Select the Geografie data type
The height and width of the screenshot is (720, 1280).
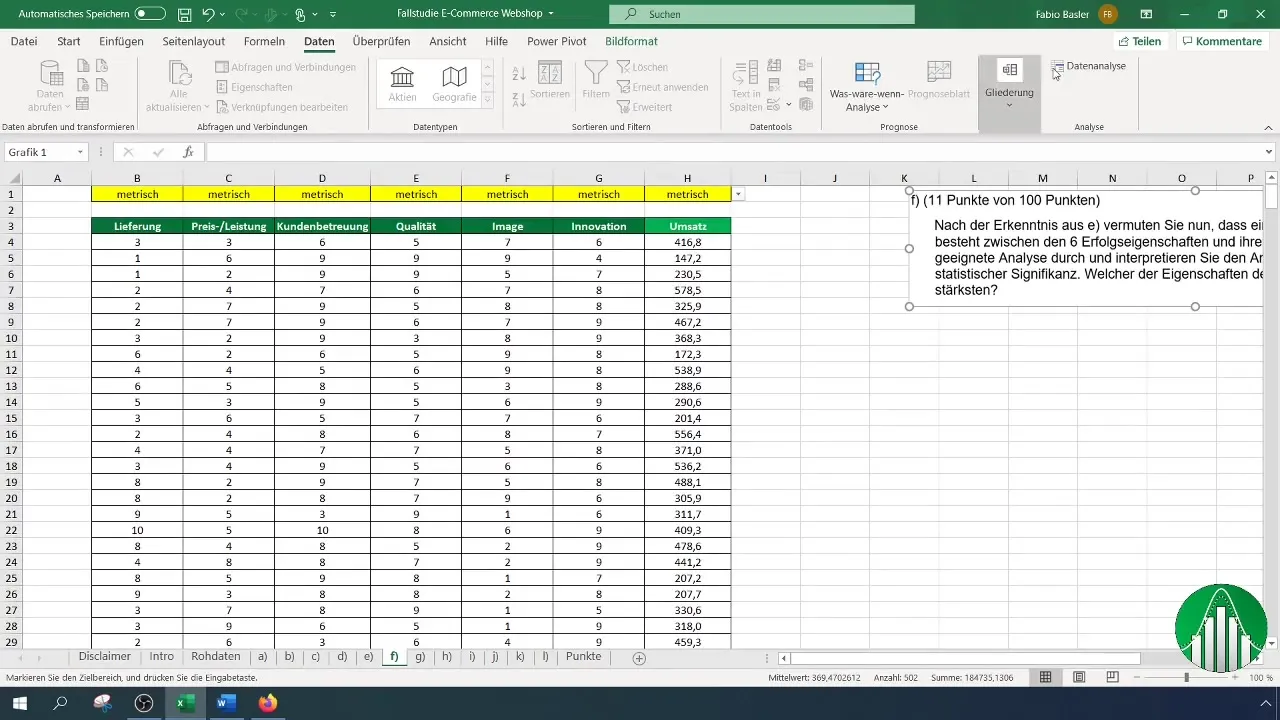(454, 84)
